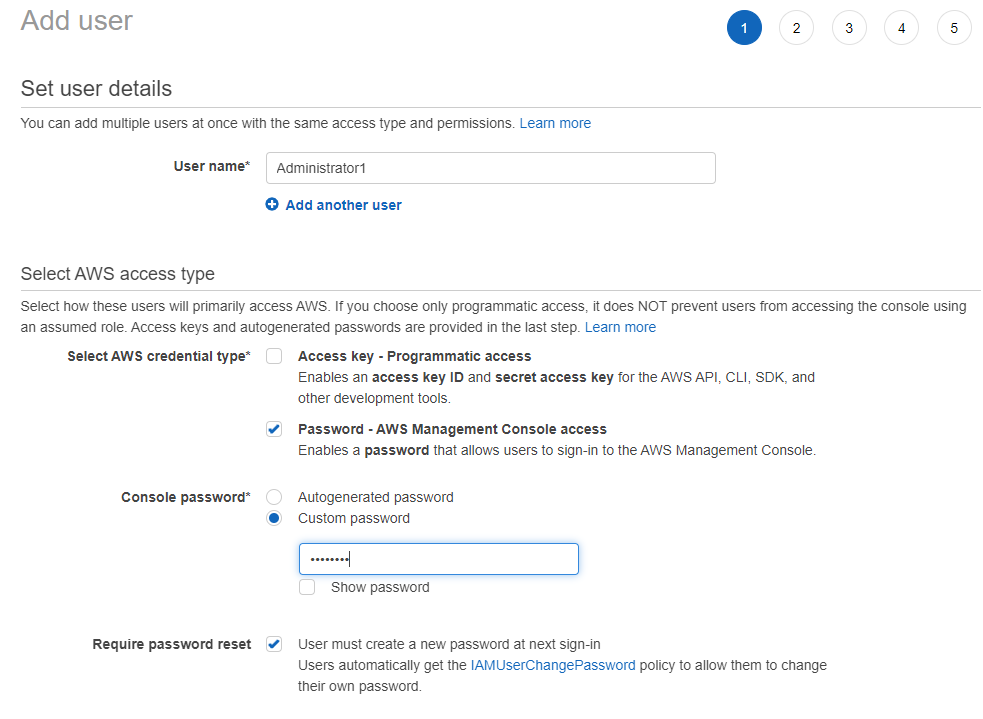Click the Access key - Programmatic access label

click(x=414, y=356)
